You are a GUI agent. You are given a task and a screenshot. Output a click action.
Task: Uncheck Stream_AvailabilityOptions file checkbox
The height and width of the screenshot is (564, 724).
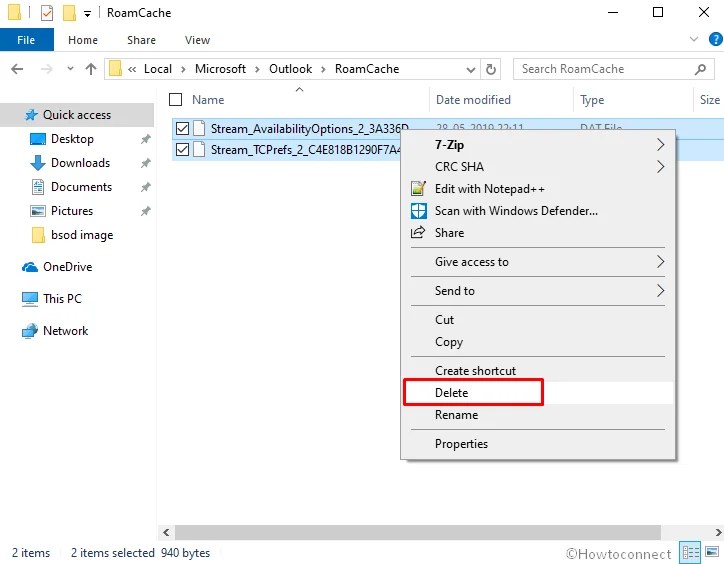[x=182, y=128]
